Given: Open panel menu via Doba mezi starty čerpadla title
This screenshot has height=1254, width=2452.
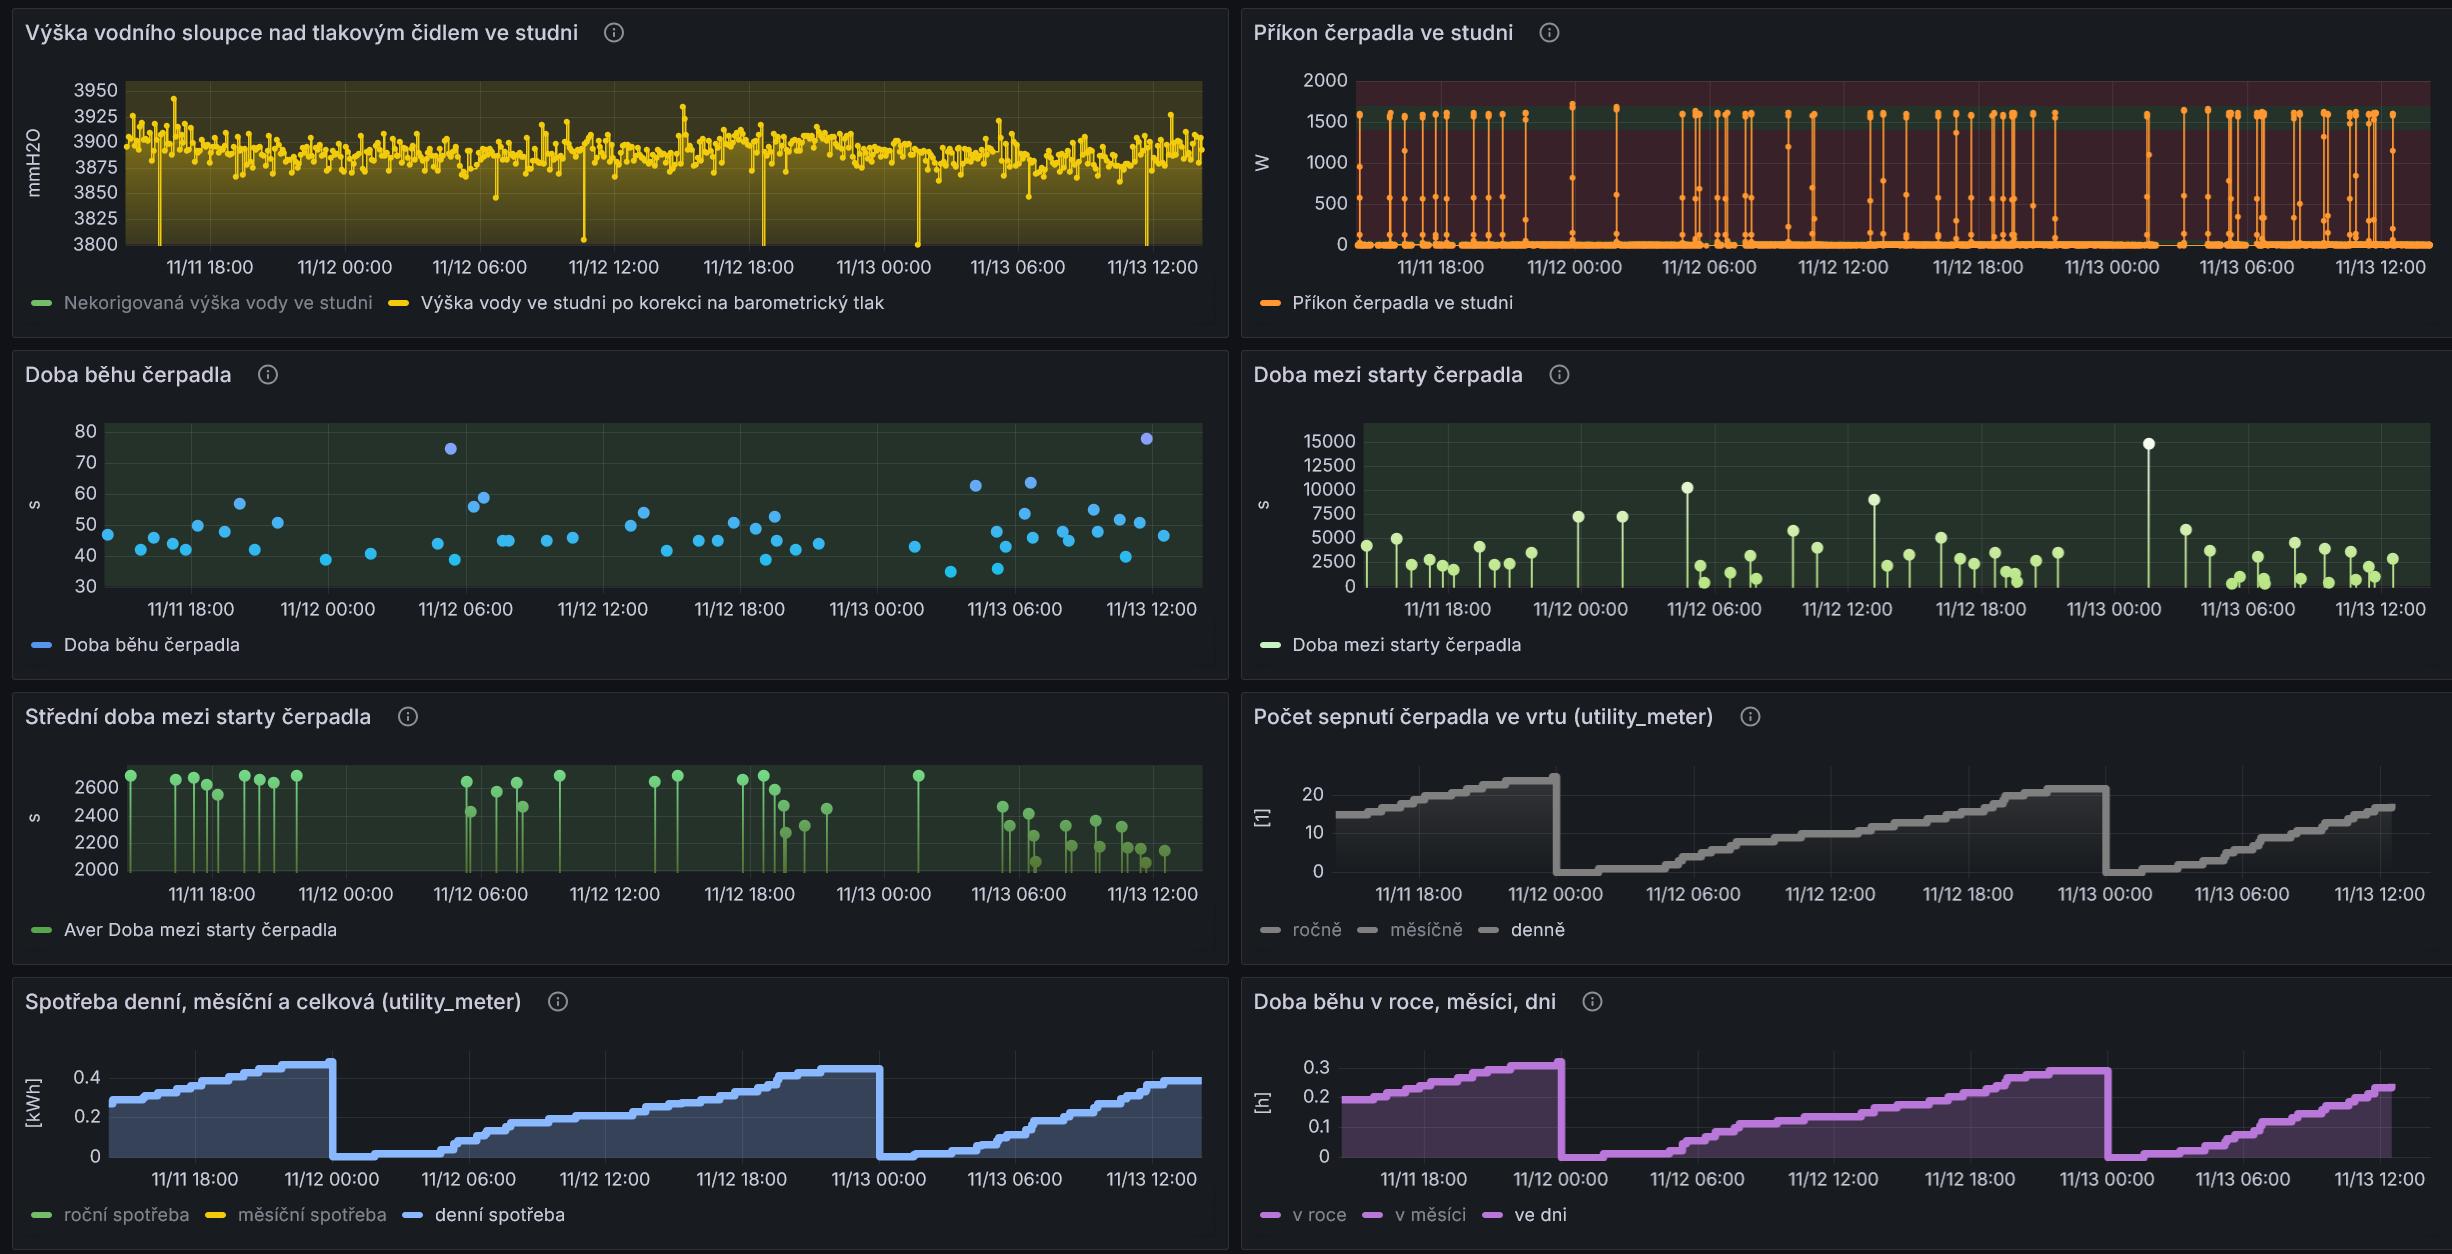Looking at the screenshot, I should 1388,375.
